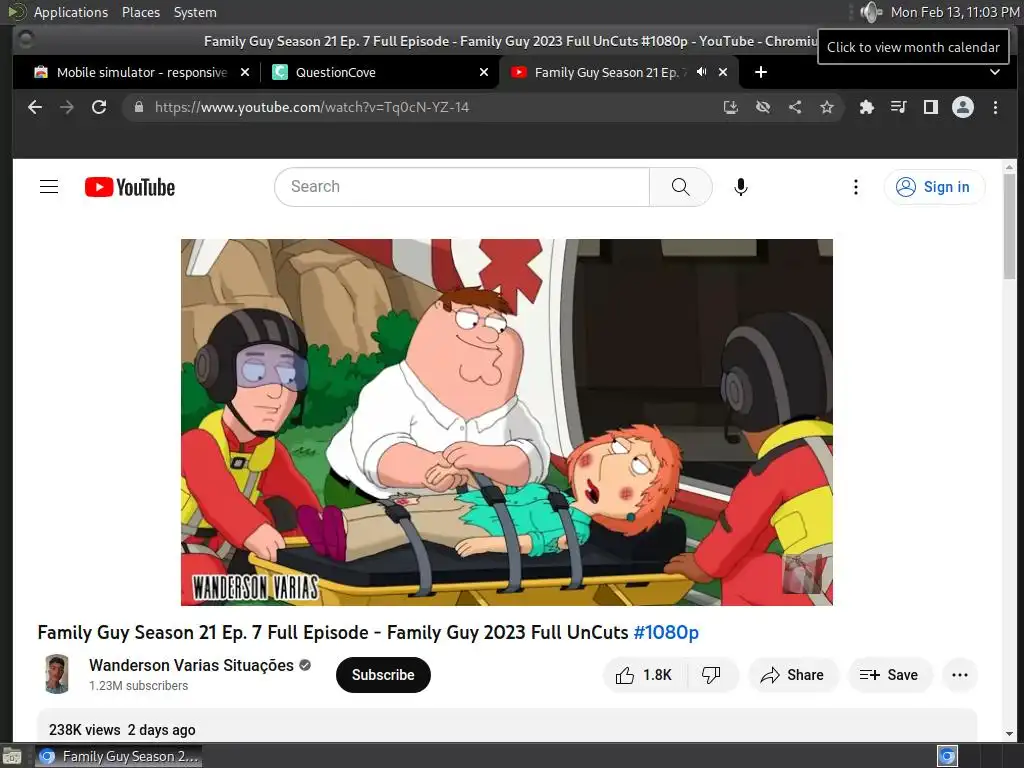
Task: Search with your voice microphone icon
Action: [x=741, y=187]
